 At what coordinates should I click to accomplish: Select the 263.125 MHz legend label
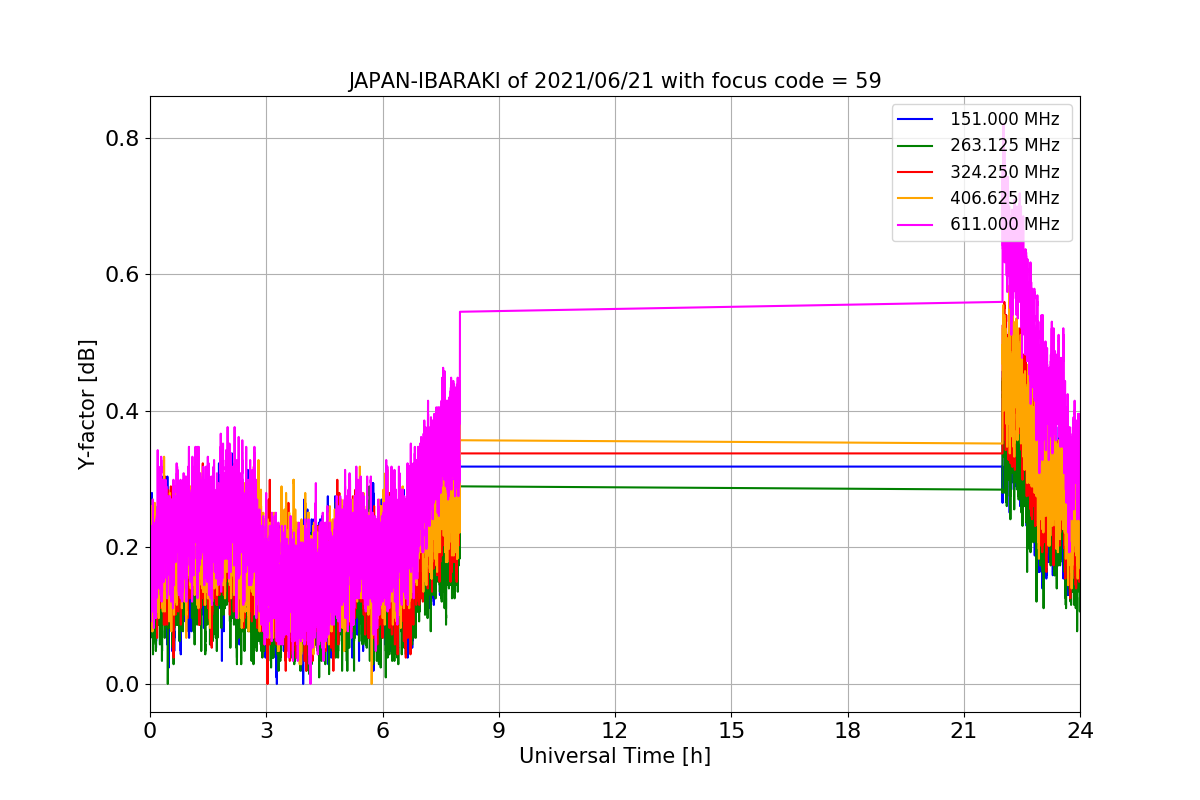1004,145
